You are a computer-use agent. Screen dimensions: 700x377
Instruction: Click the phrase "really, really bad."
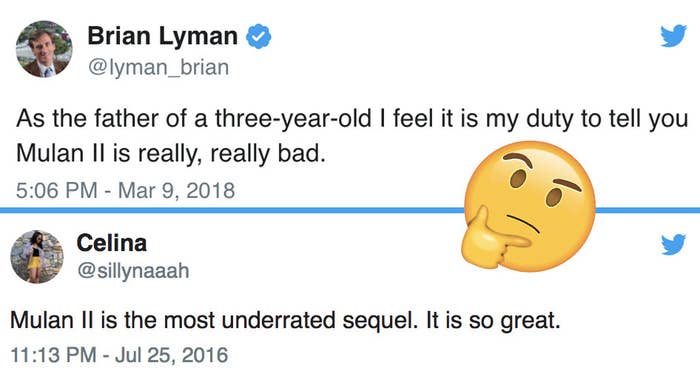[x=231, y=154]
